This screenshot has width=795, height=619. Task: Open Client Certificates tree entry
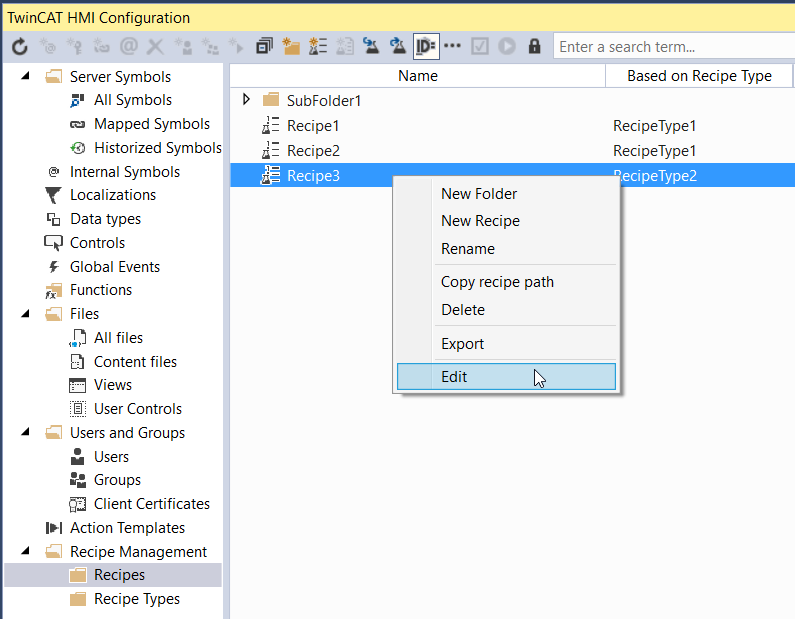(x=152, y=504)
